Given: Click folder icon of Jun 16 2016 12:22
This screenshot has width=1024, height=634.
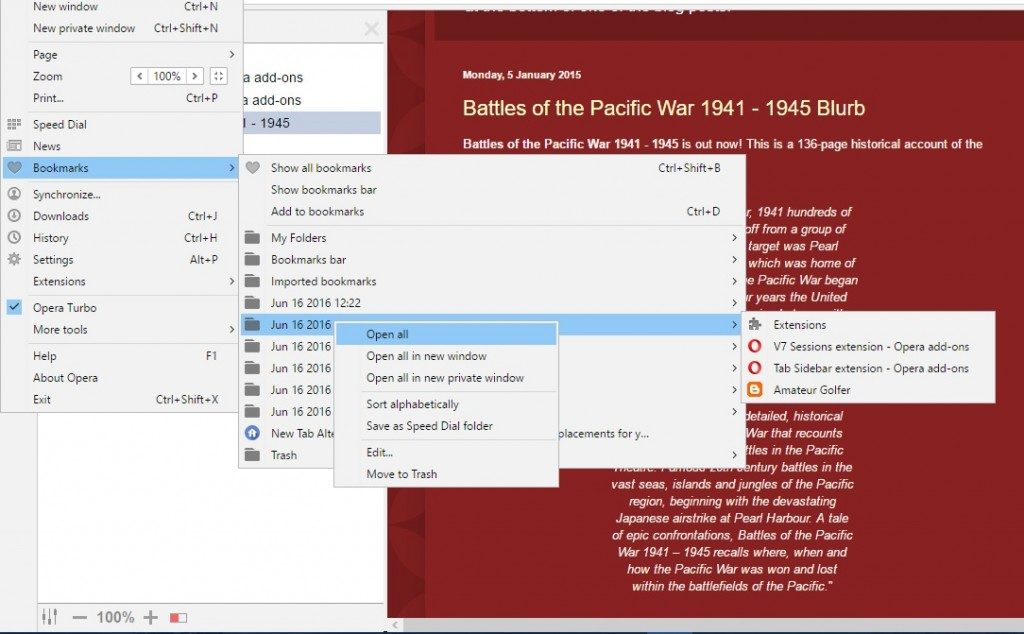Looking at the screenshot, I should [252, 303].
